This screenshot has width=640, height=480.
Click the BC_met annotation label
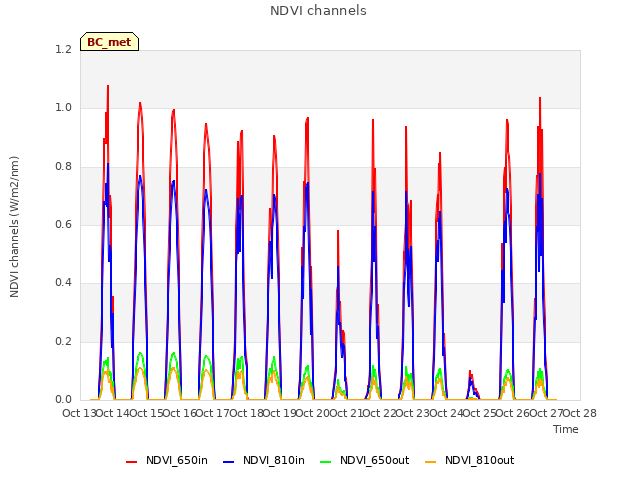pos(109,42)
